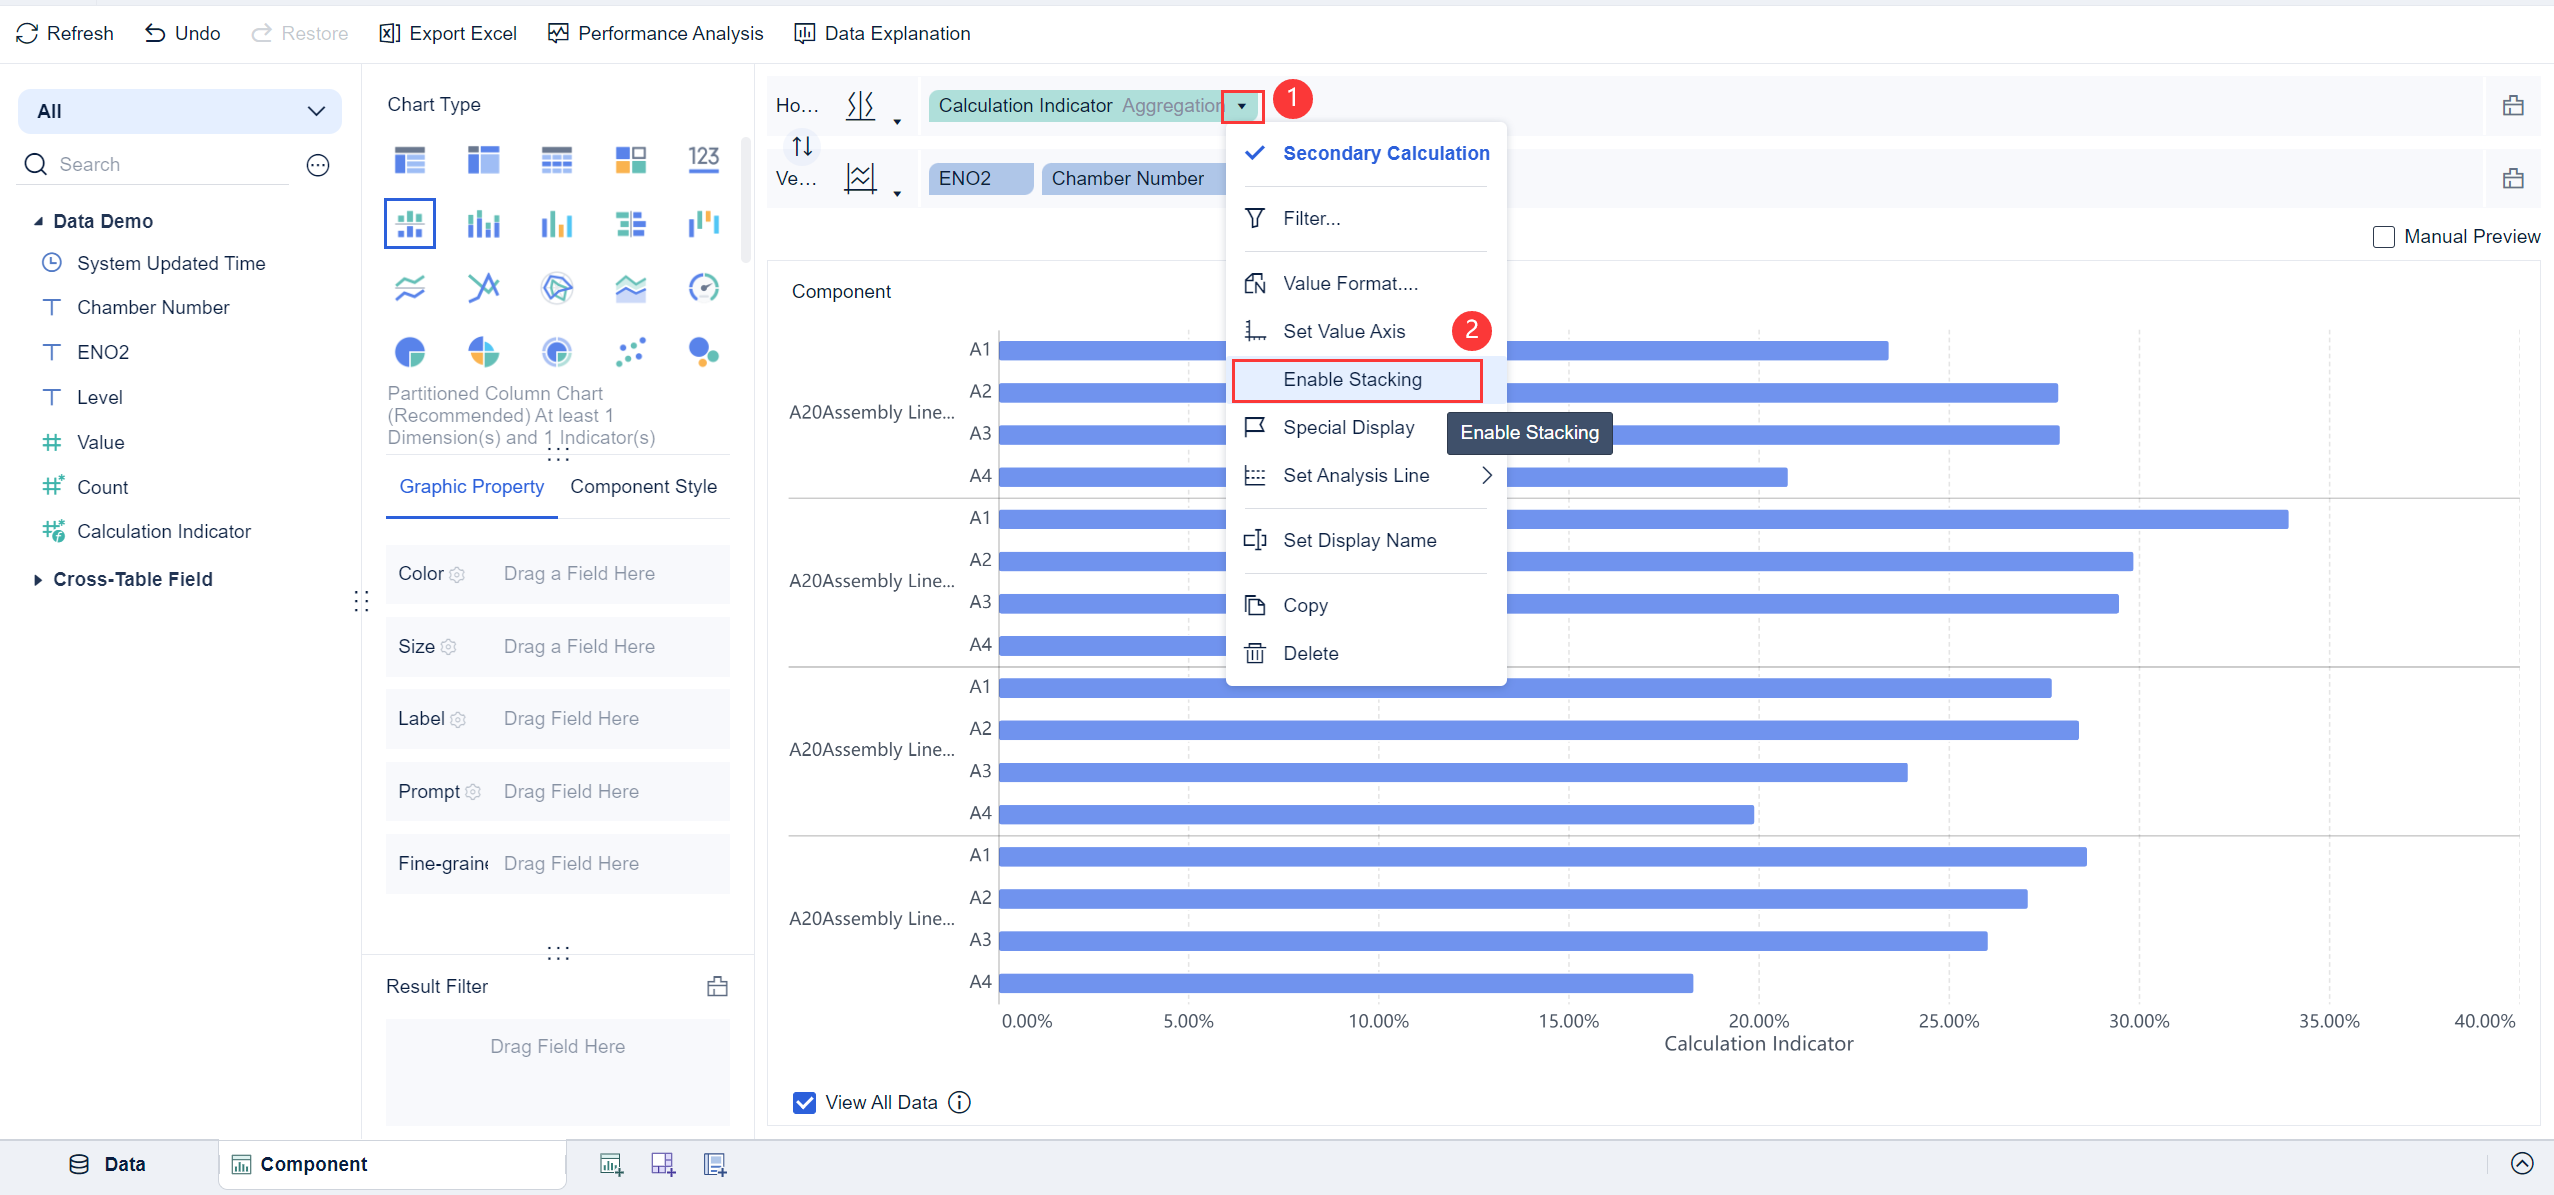
Task: Open horizontal axis type dropdown
Action: [x=897, y=121]
